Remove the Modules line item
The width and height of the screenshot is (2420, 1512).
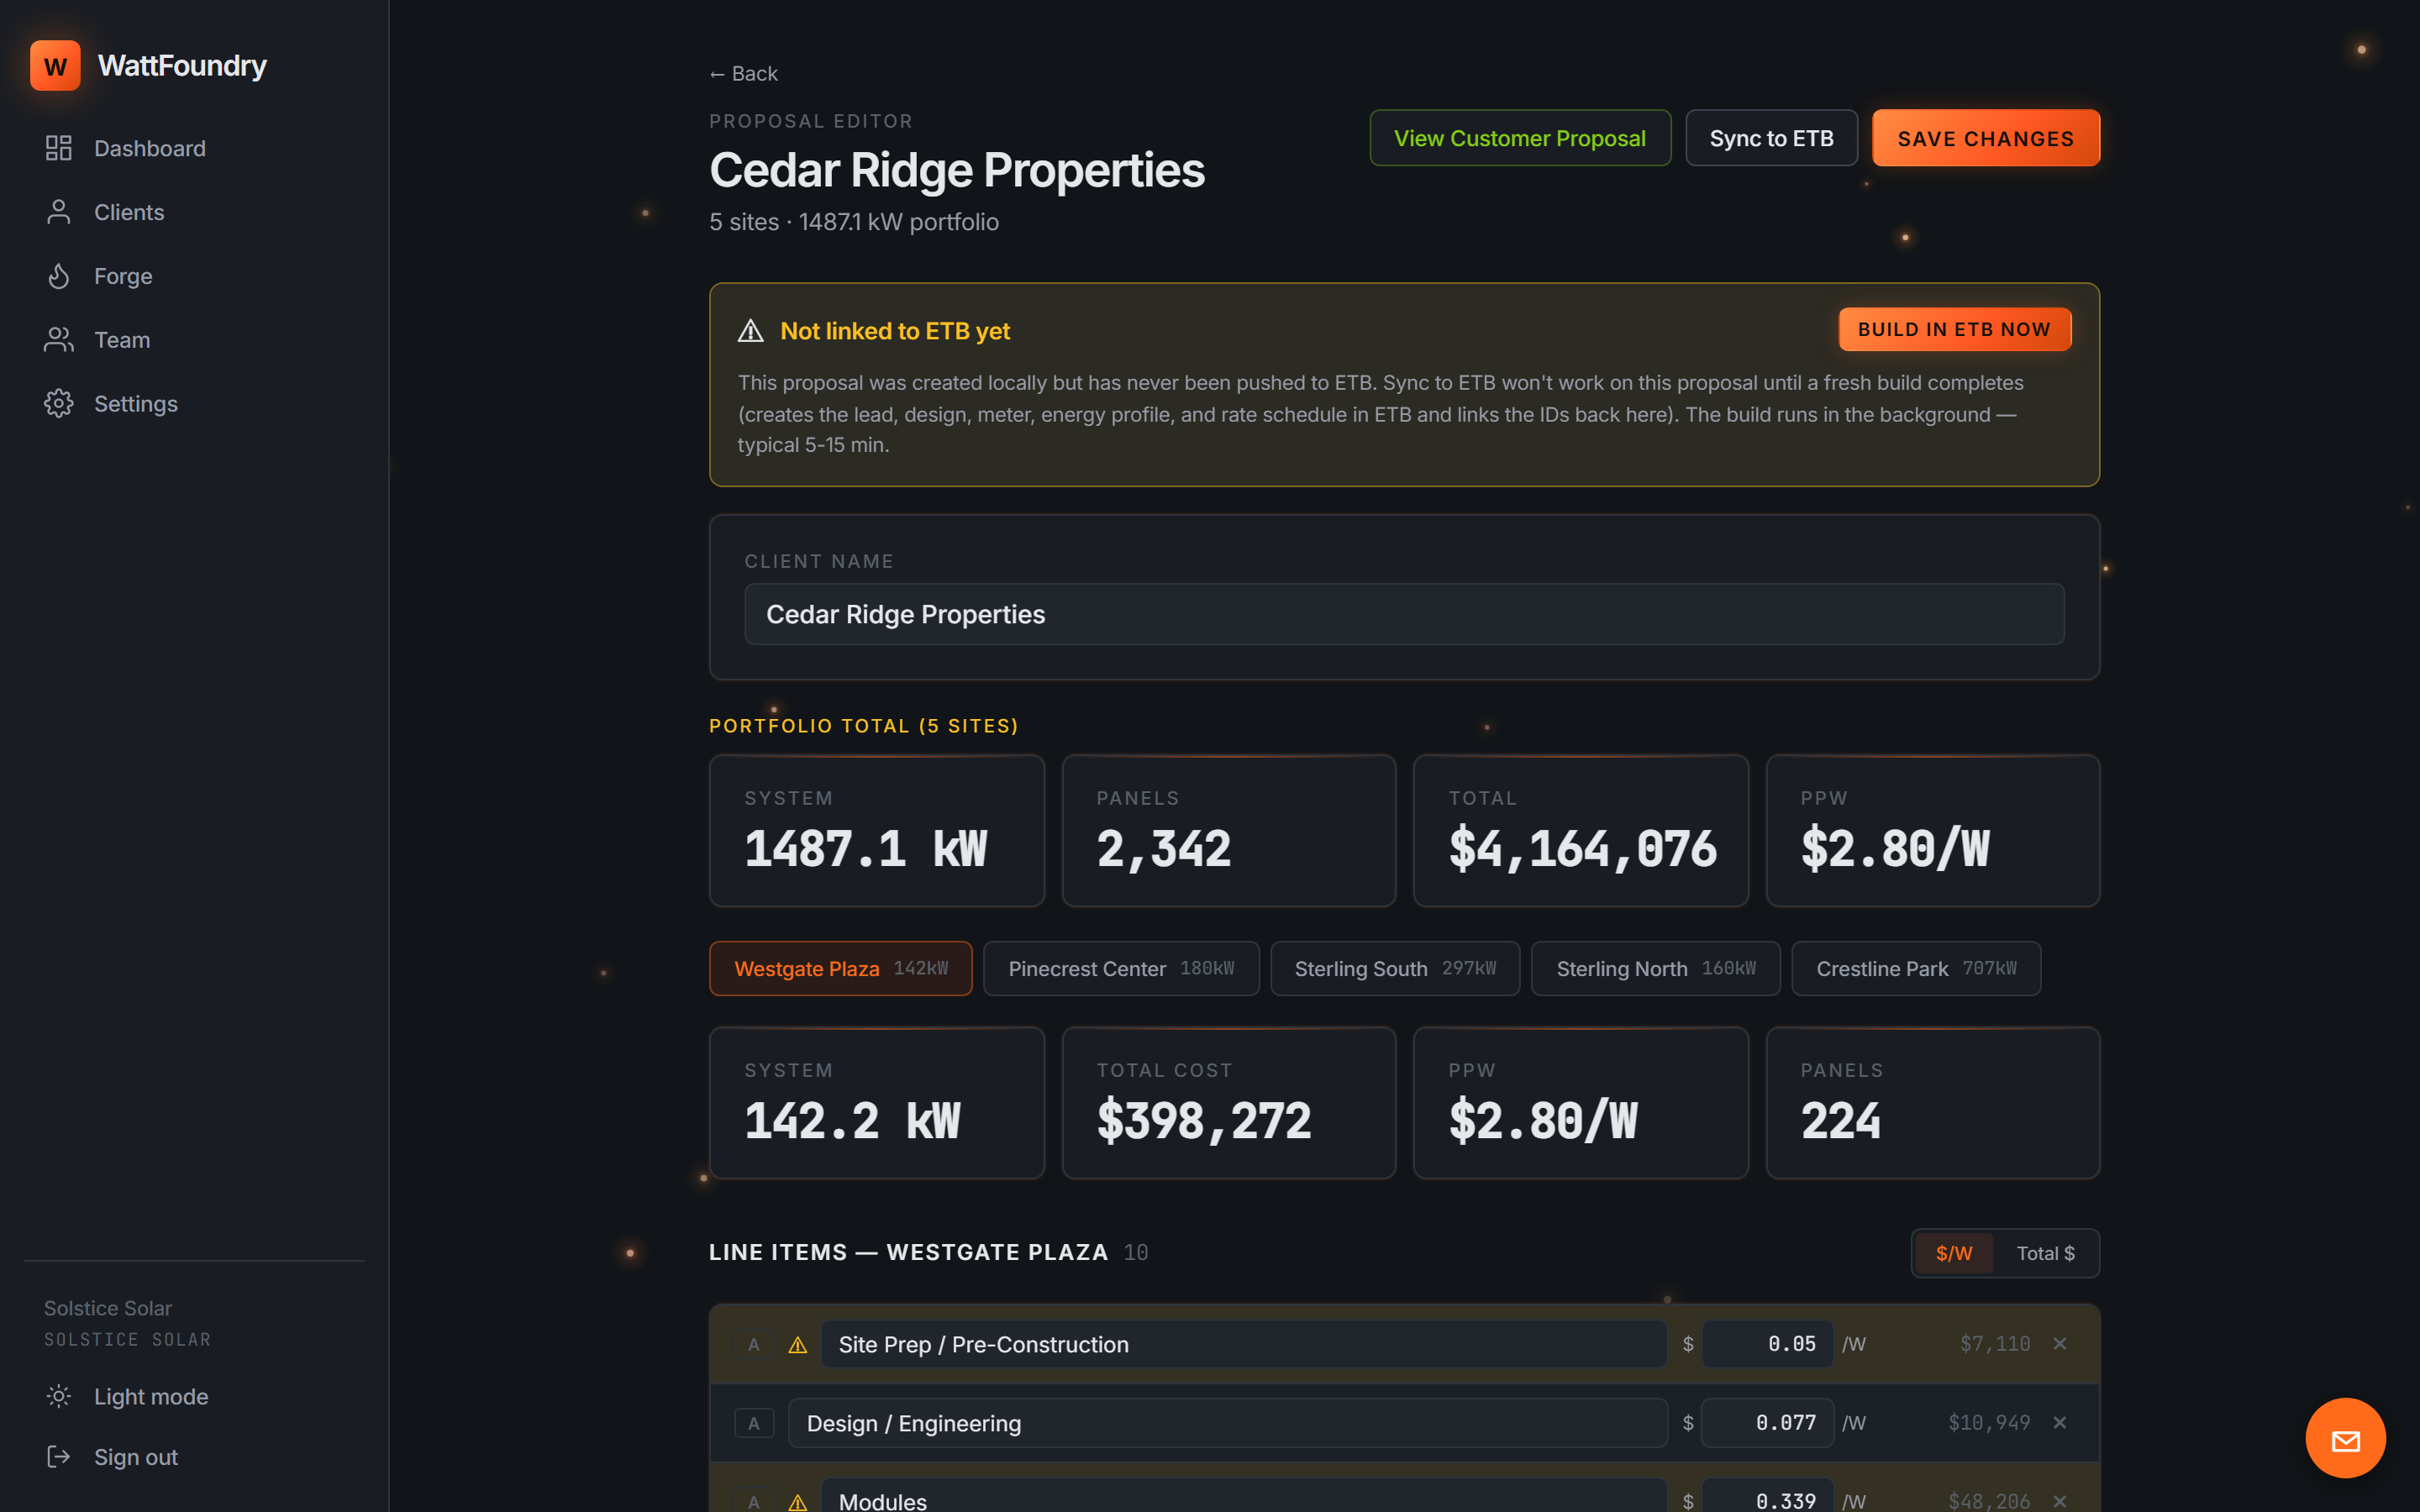click(2060, 1502)
